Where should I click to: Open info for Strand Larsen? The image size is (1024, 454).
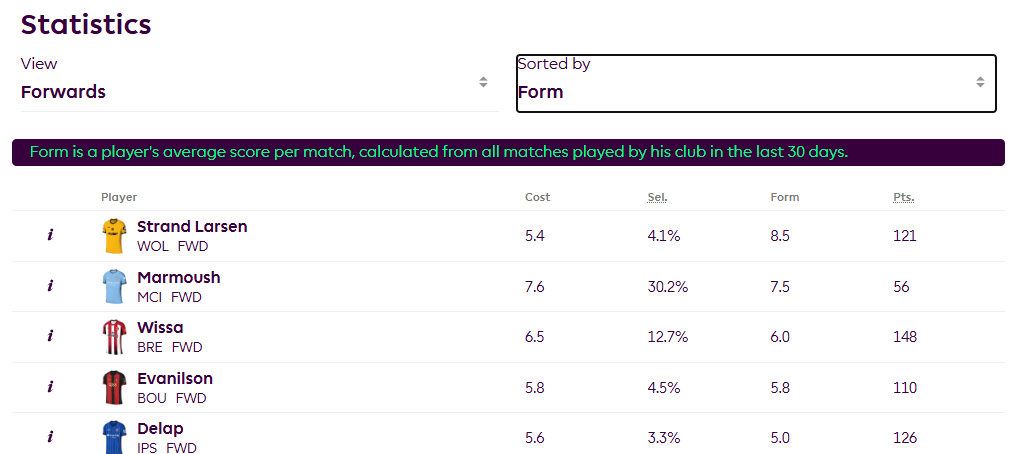(50, 235)
